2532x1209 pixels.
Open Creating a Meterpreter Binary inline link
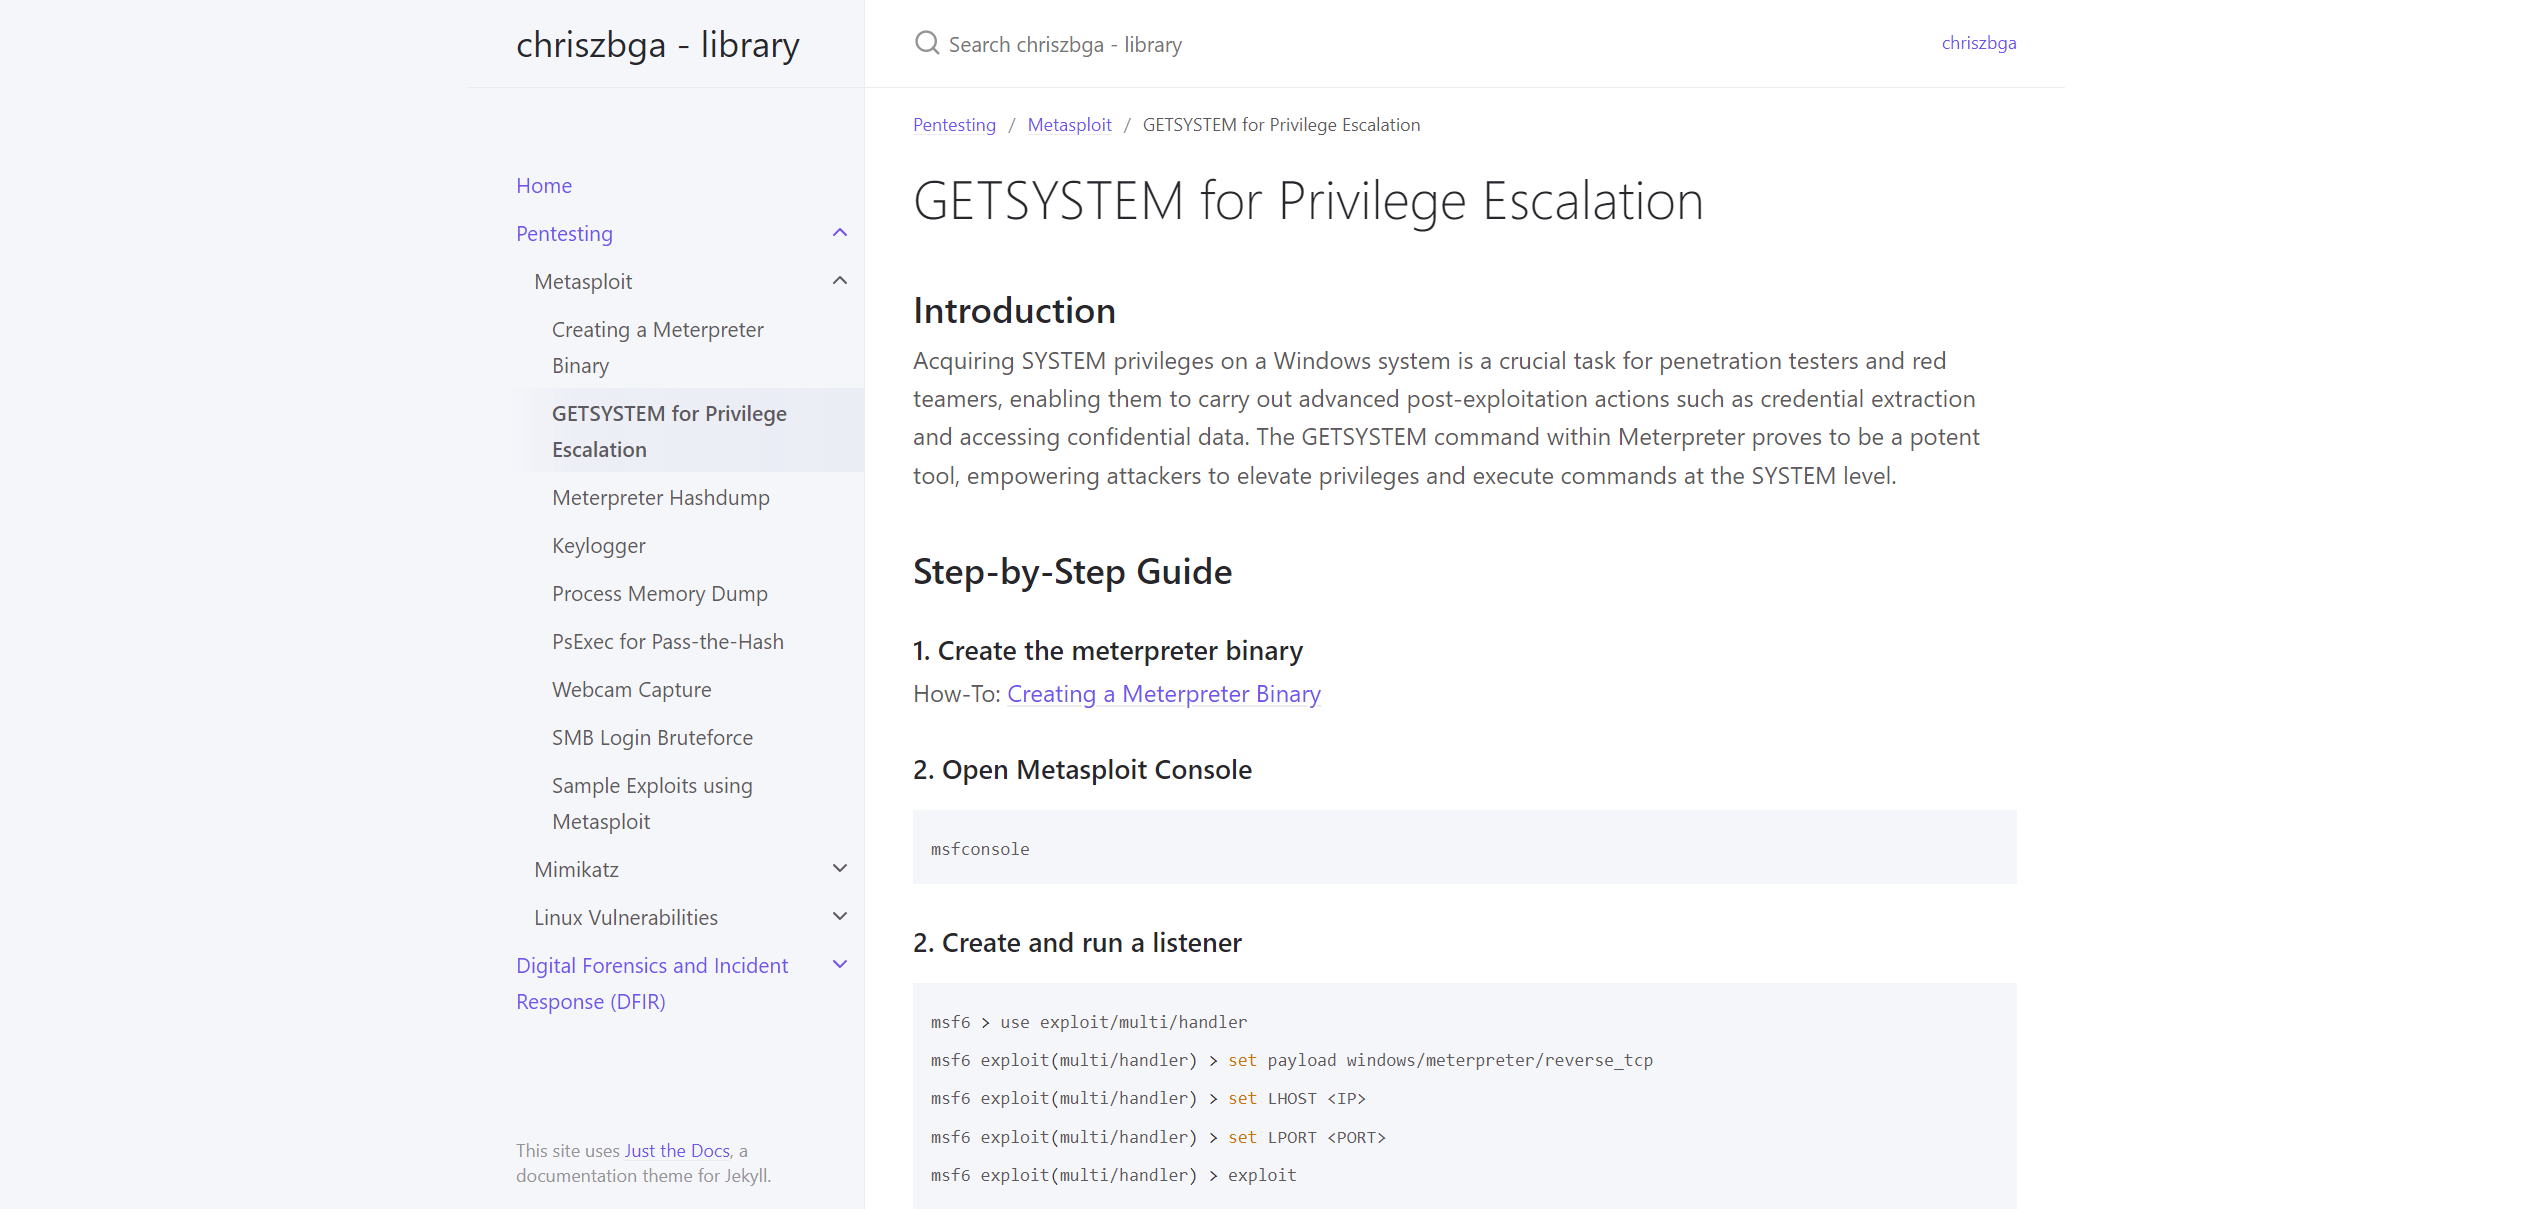1163,693
